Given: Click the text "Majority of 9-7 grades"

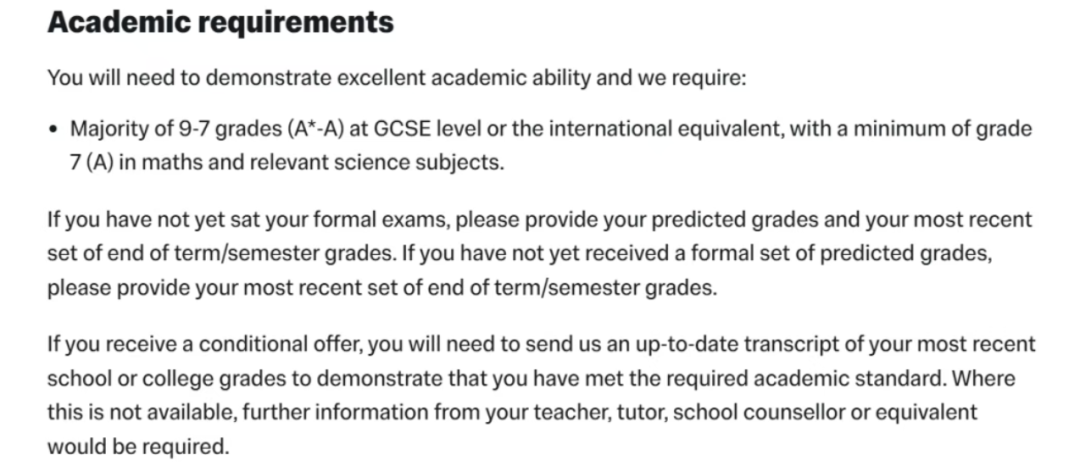Looking at the screenshot, I should click(174, 129).
